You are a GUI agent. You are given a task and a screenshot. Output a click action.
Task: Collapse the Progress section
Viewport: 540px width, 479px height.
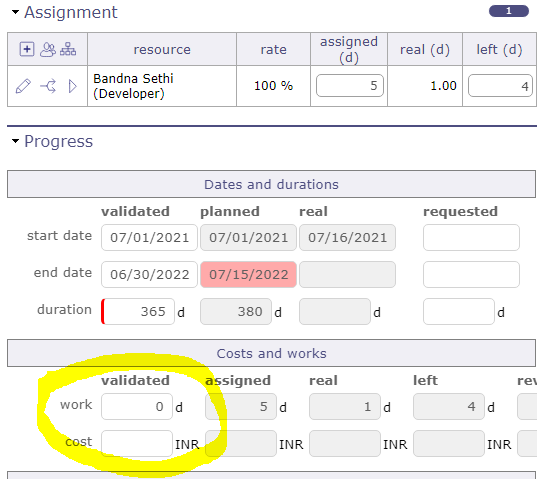(x=15, y=141)
